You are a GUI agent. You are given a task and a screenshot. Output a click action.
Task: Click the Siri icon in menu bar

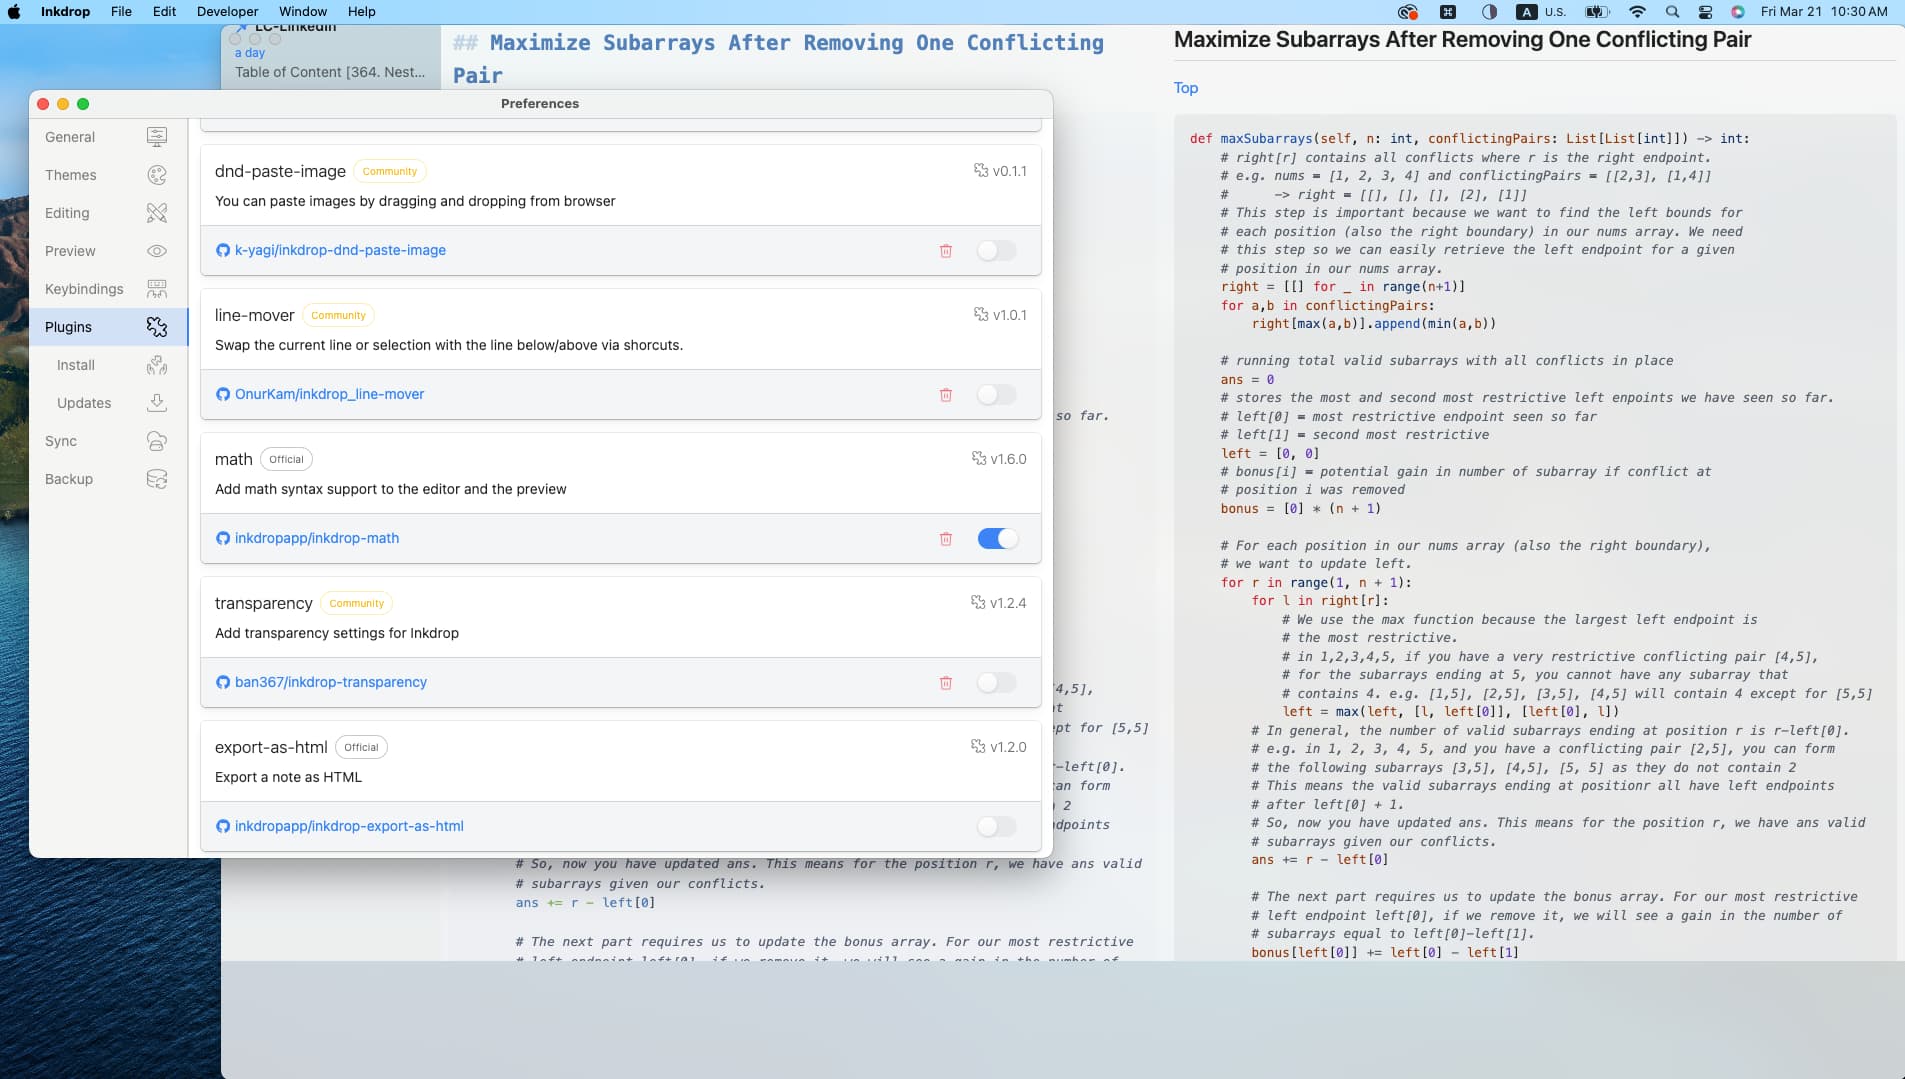(1738, 12)
